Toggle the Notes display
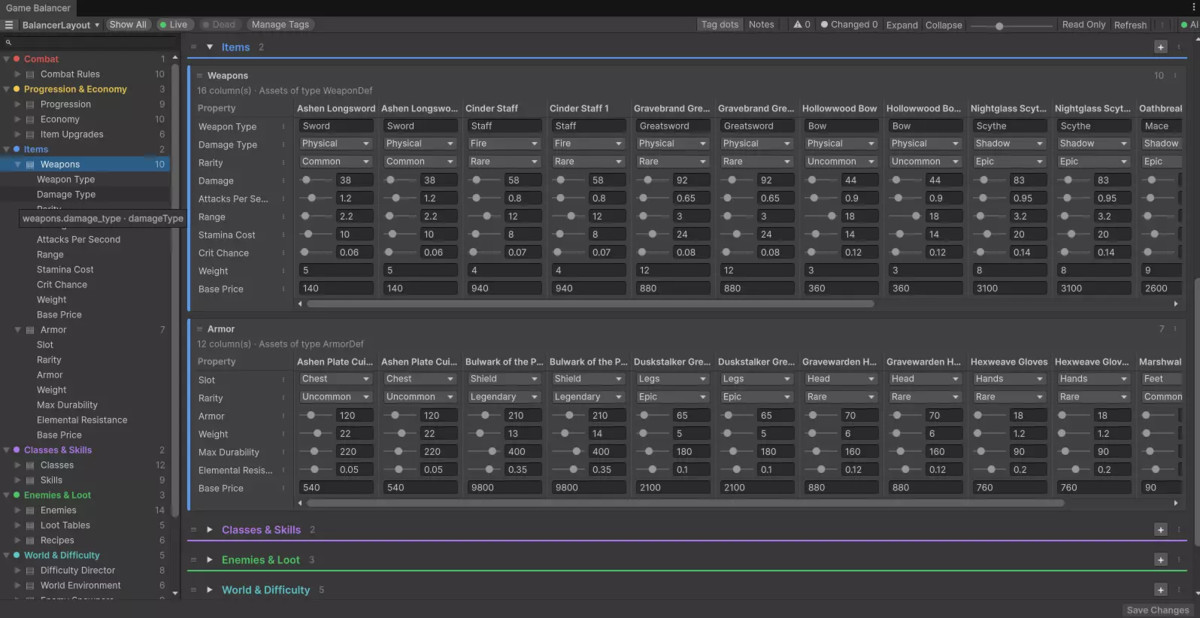1200x618 pixels. (762, 25)
